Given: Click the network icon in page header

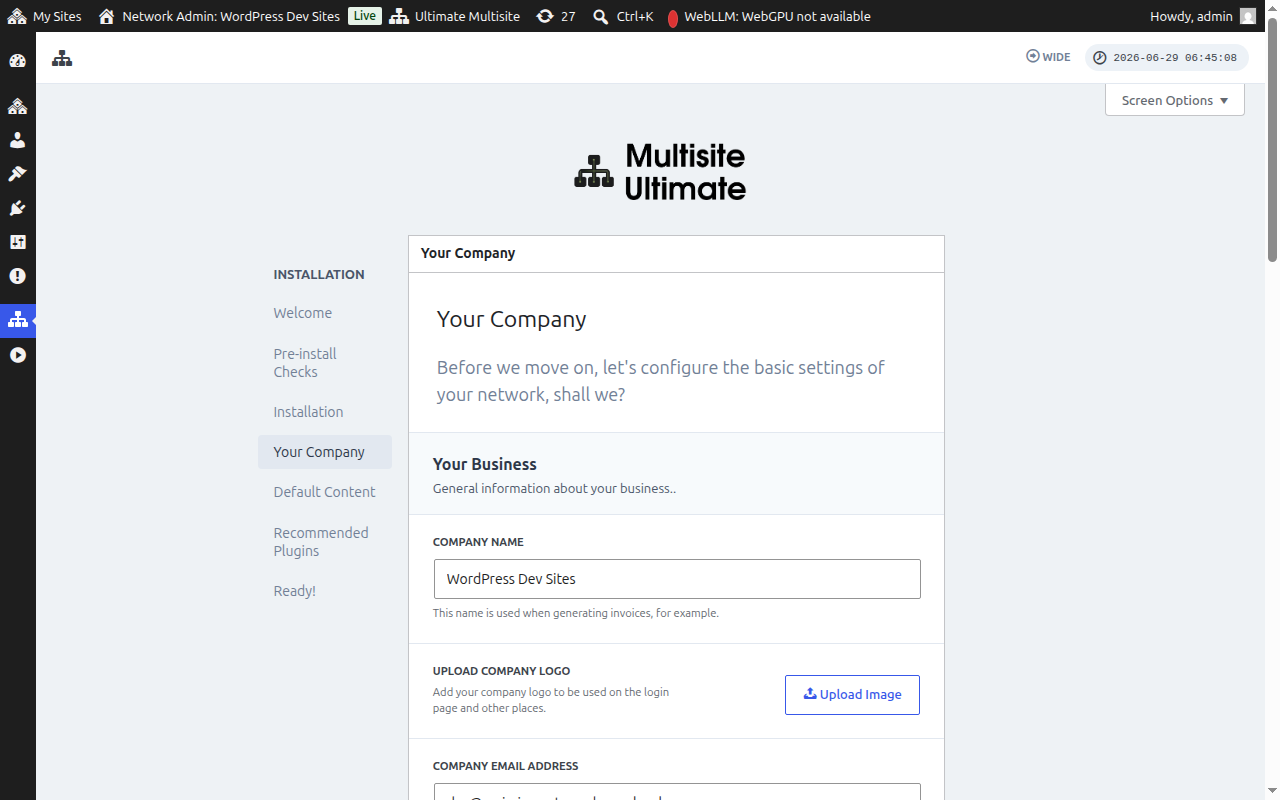Looking at the screenshot, I should click(x=63, y=58).
